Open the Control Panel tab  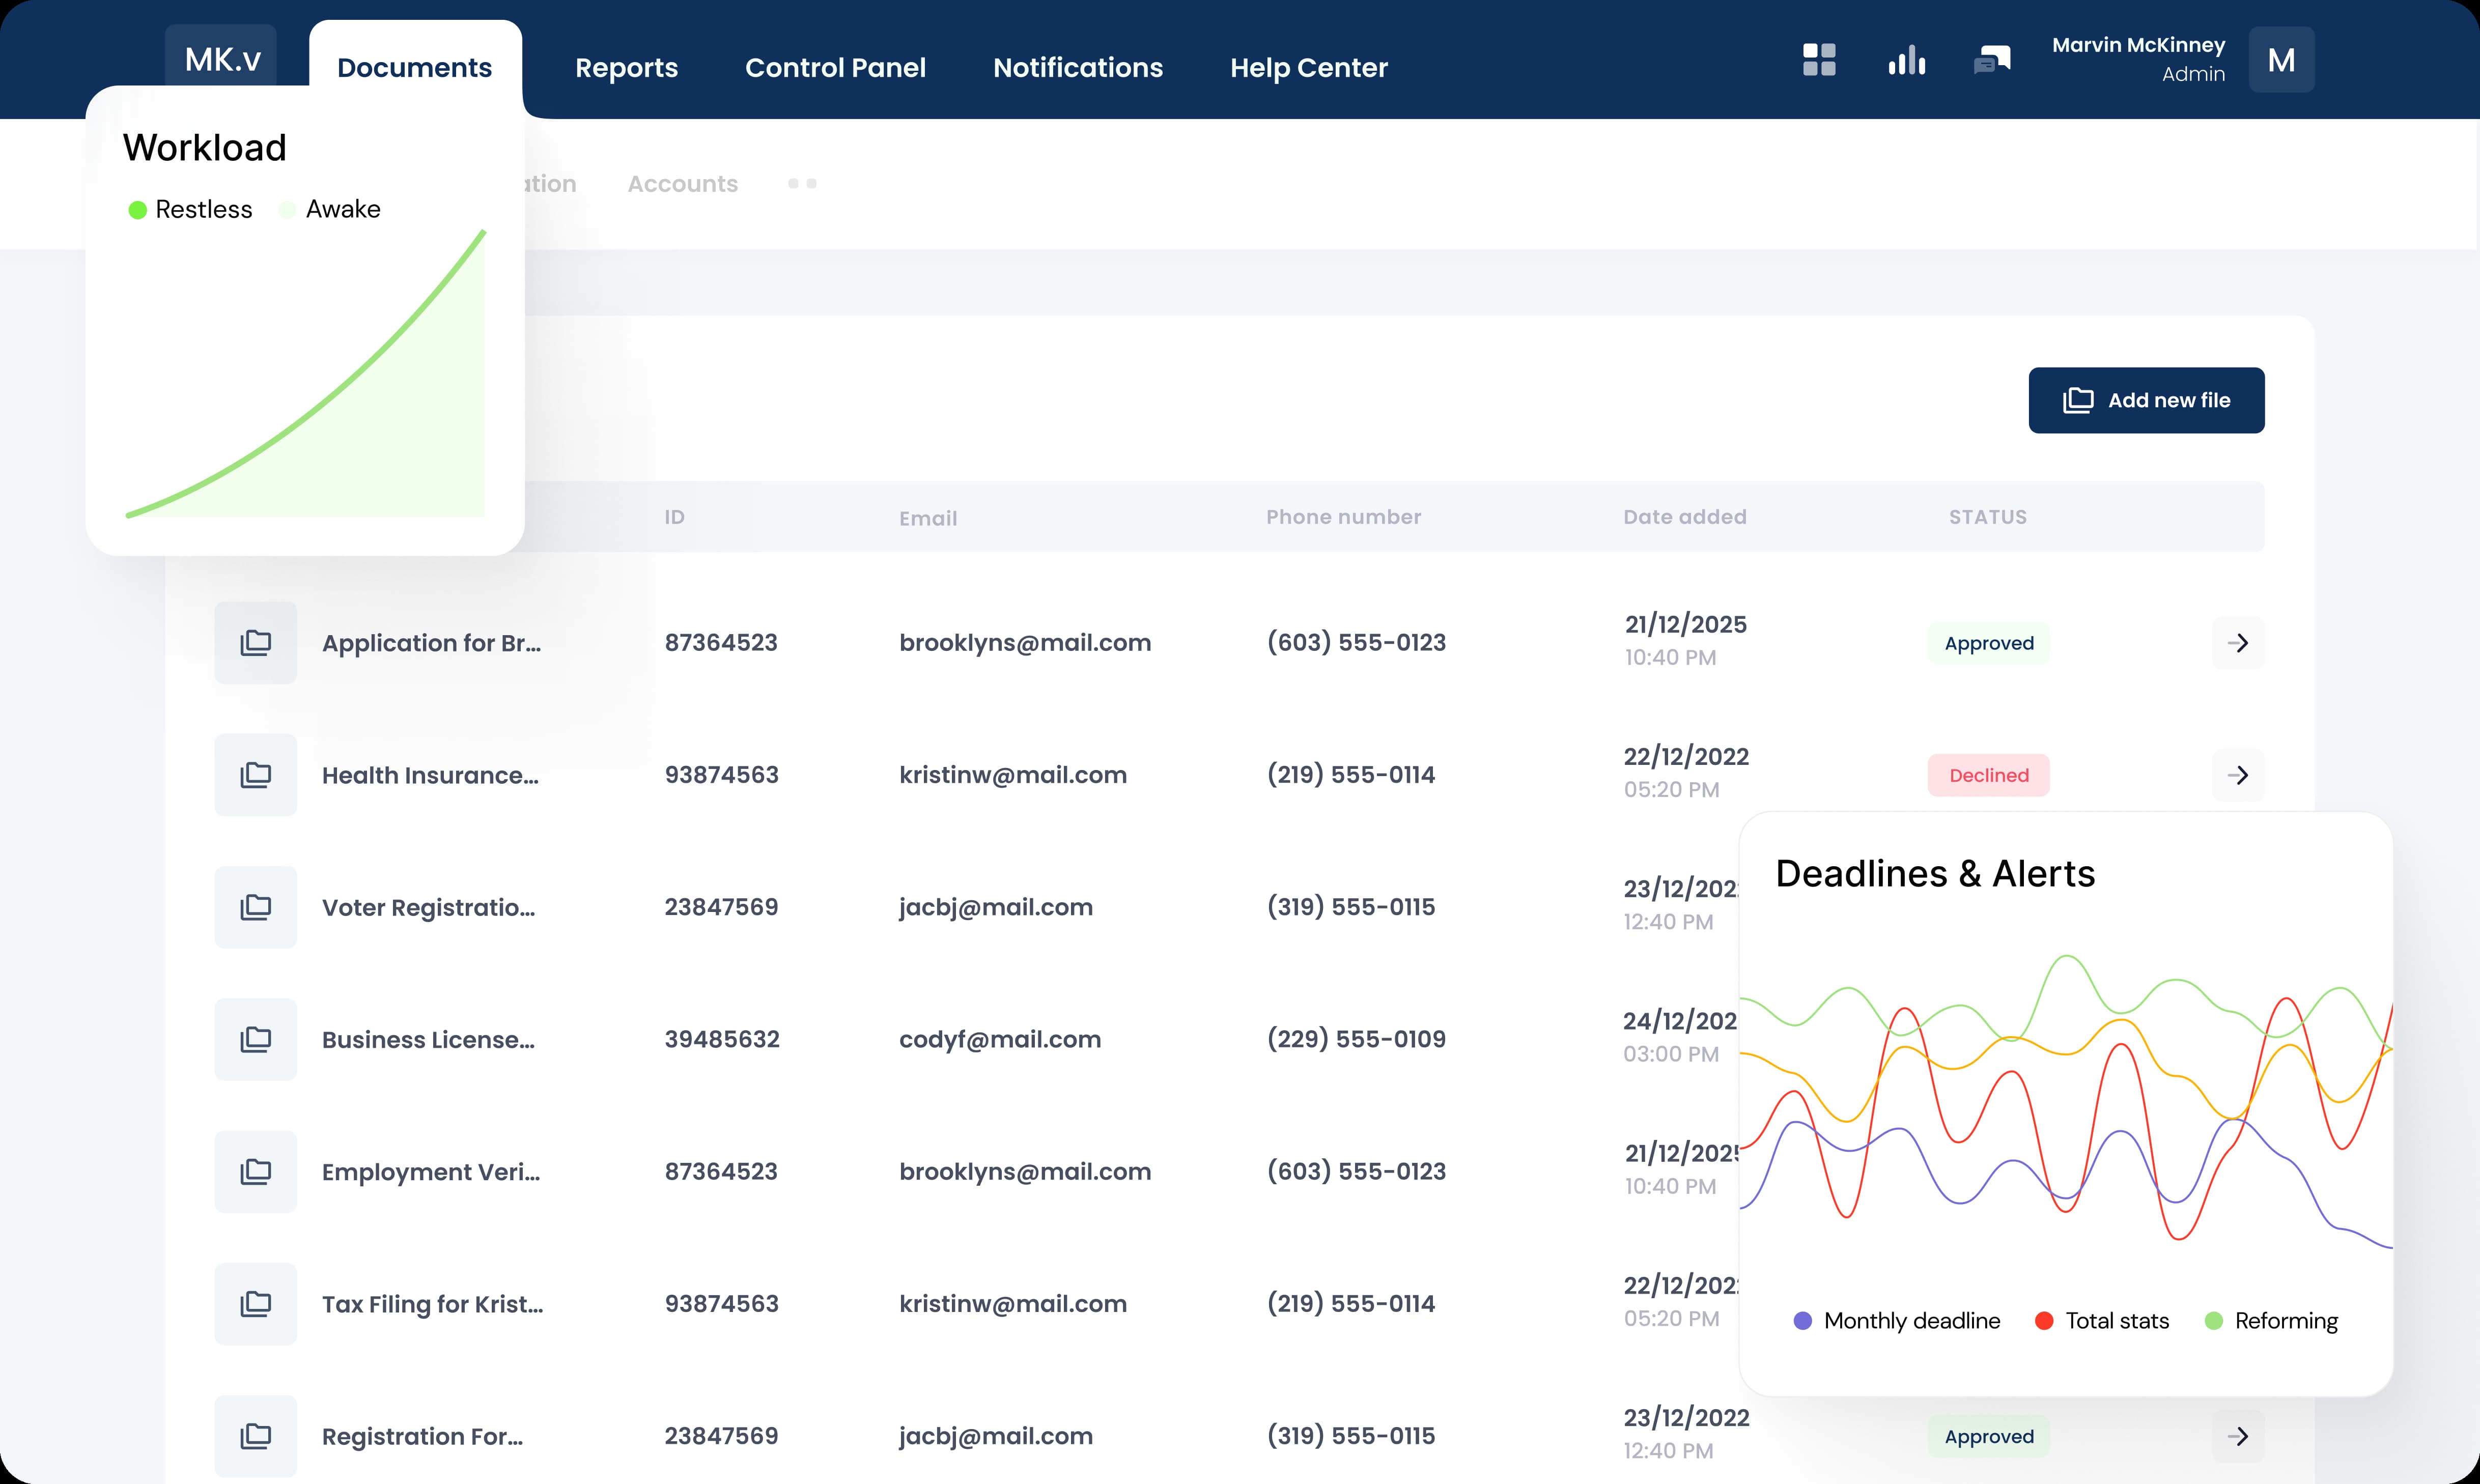[835, 68]
